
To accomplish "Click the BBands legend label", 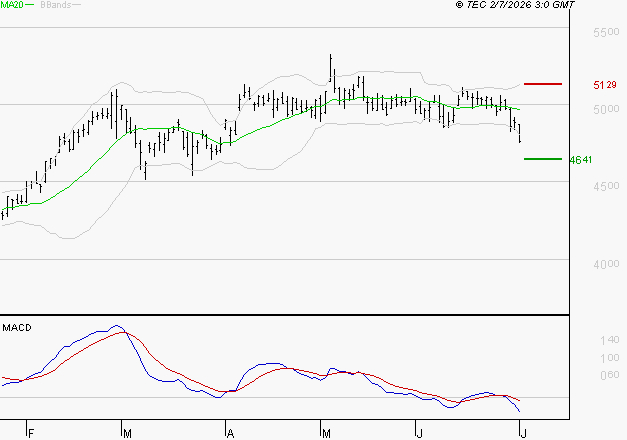I will point(56,5).
